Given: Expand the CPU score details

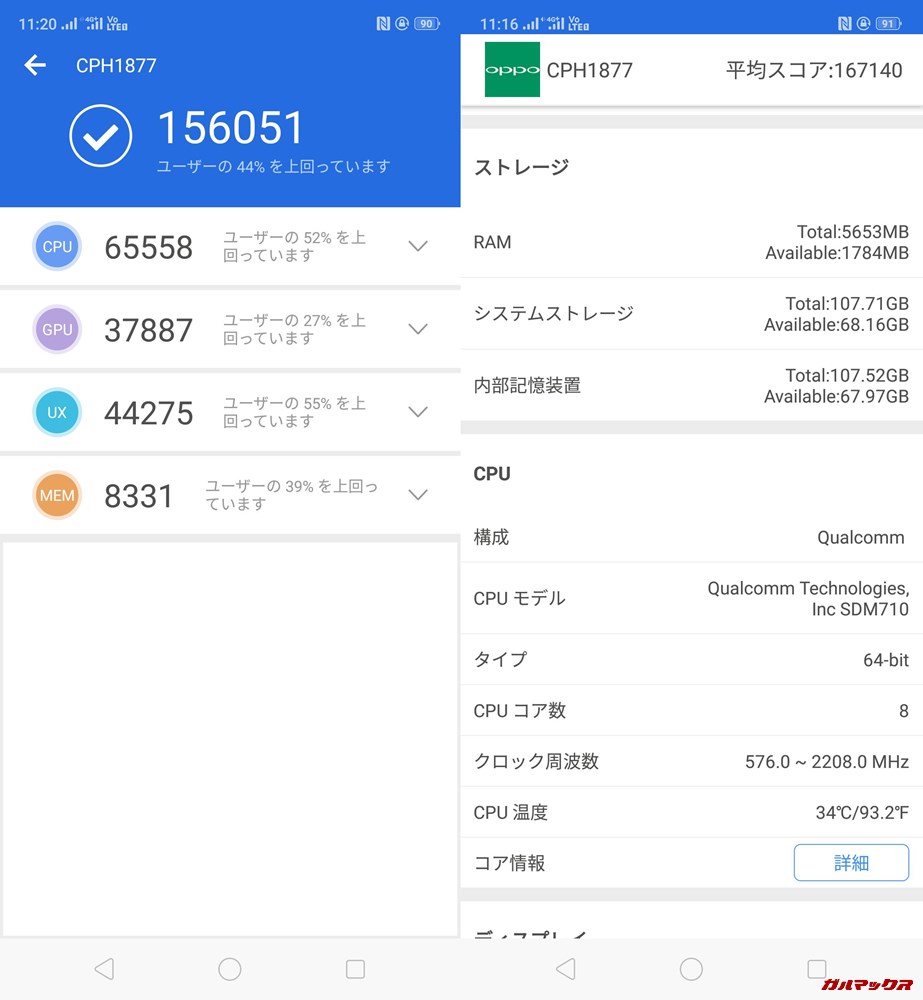Looking at the screenshot, I should [417, 246].
